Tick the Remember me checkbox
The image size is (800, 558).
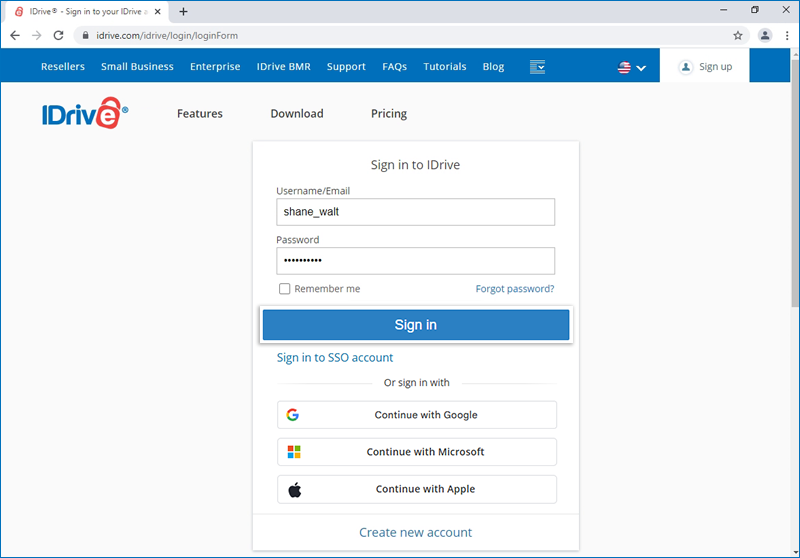click(x=285, y=289)
